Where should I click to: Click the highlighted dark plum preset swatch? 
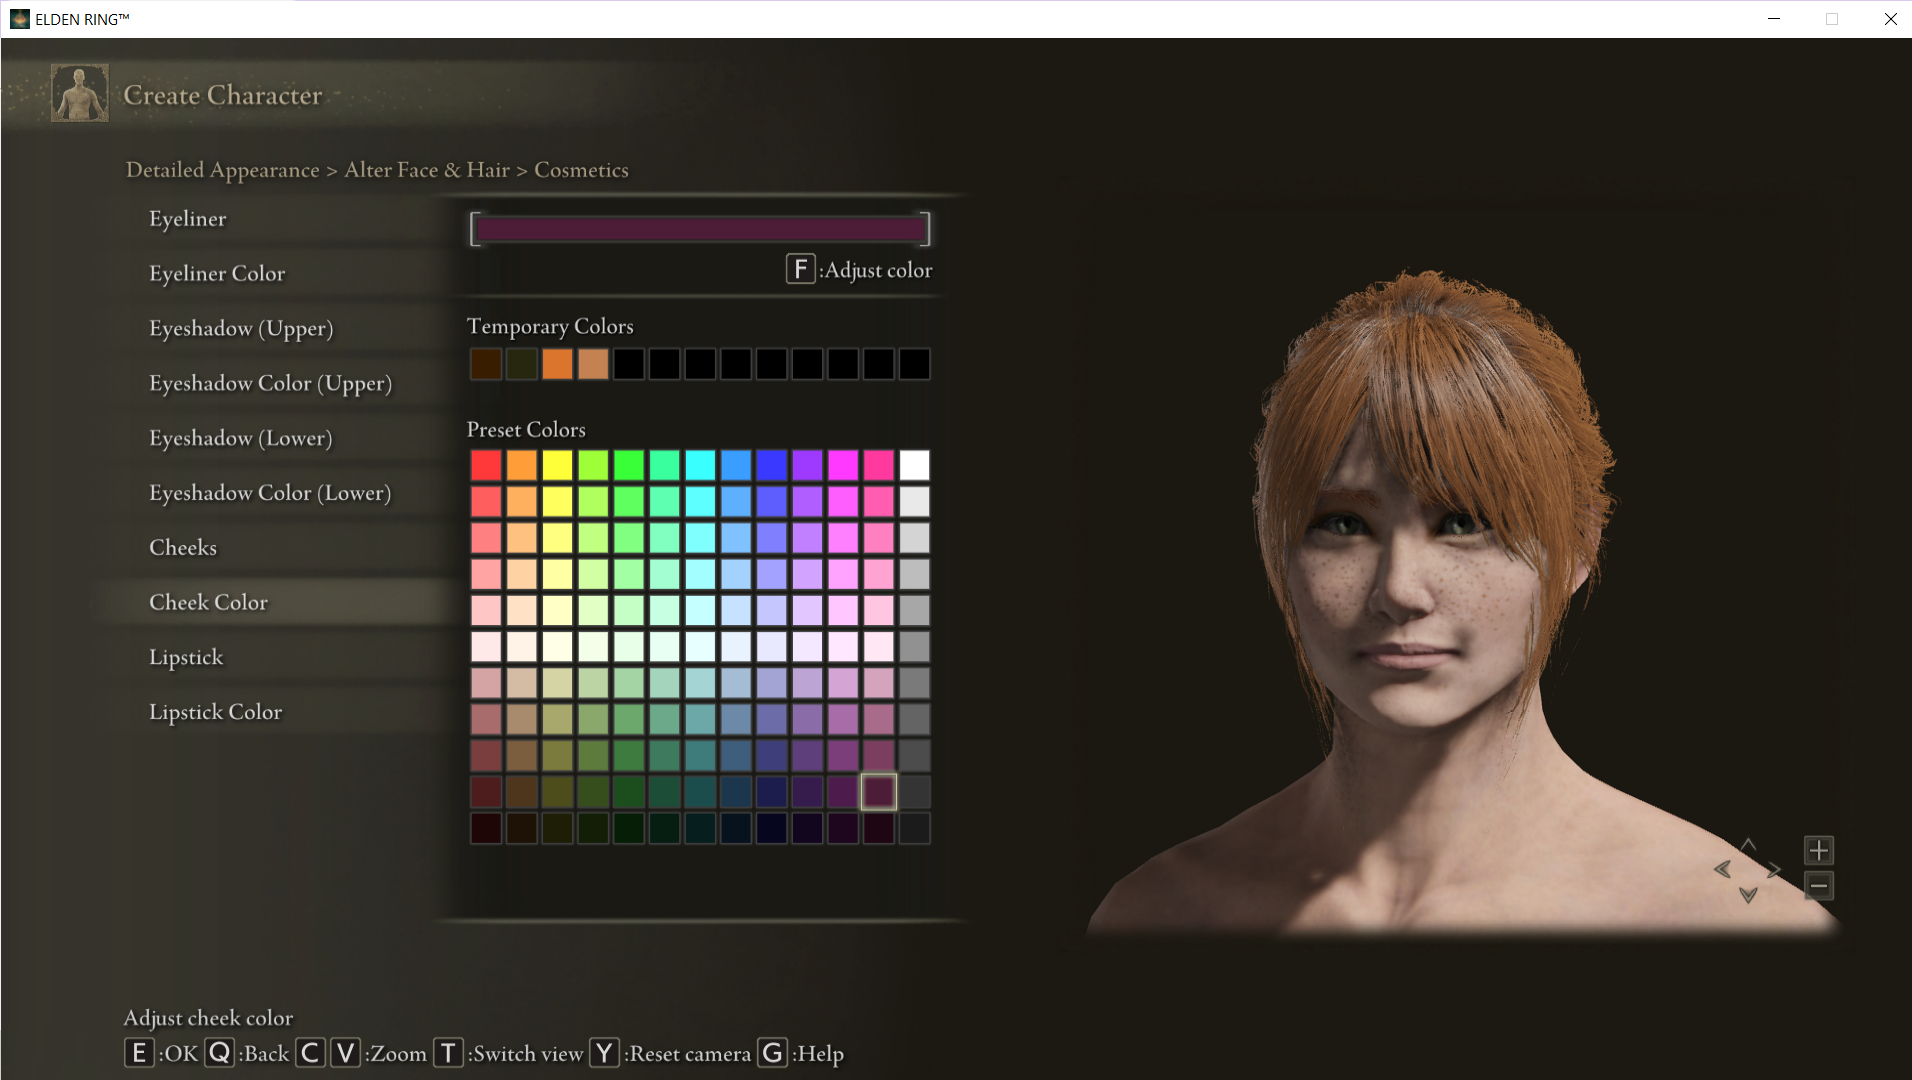[x=879, y=792]
